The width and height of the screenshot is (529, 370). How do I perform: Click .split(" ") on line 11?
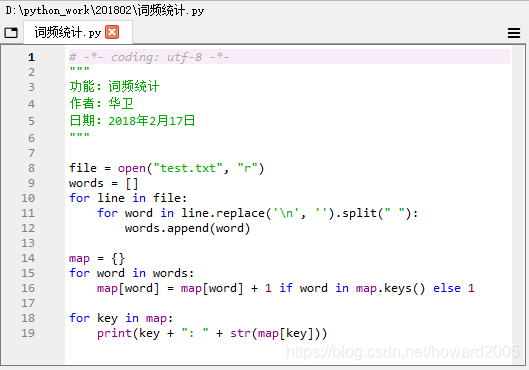(x=373, y=213)
